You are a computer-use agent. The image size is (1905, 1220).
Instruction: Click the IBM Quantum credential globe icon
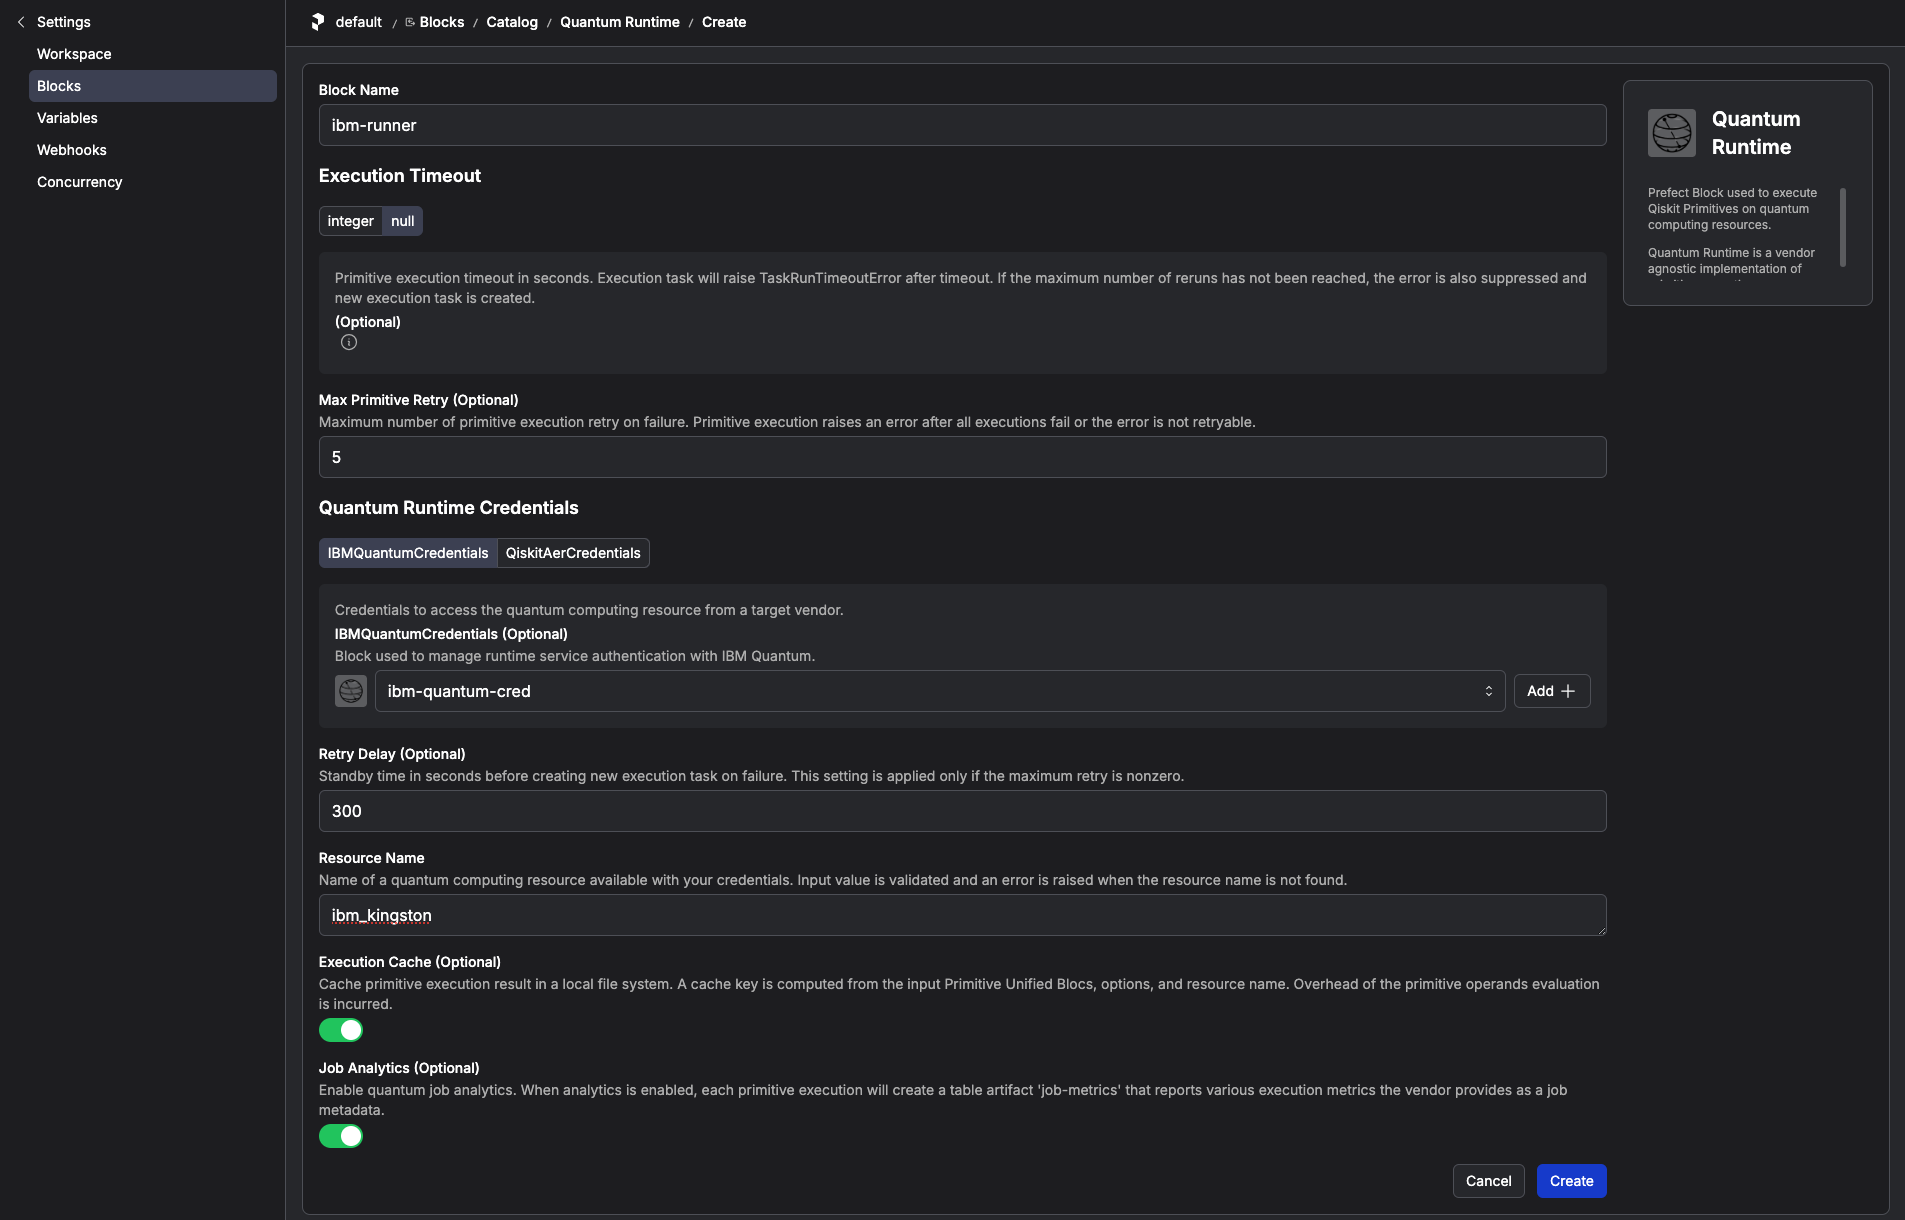[351, 691]
